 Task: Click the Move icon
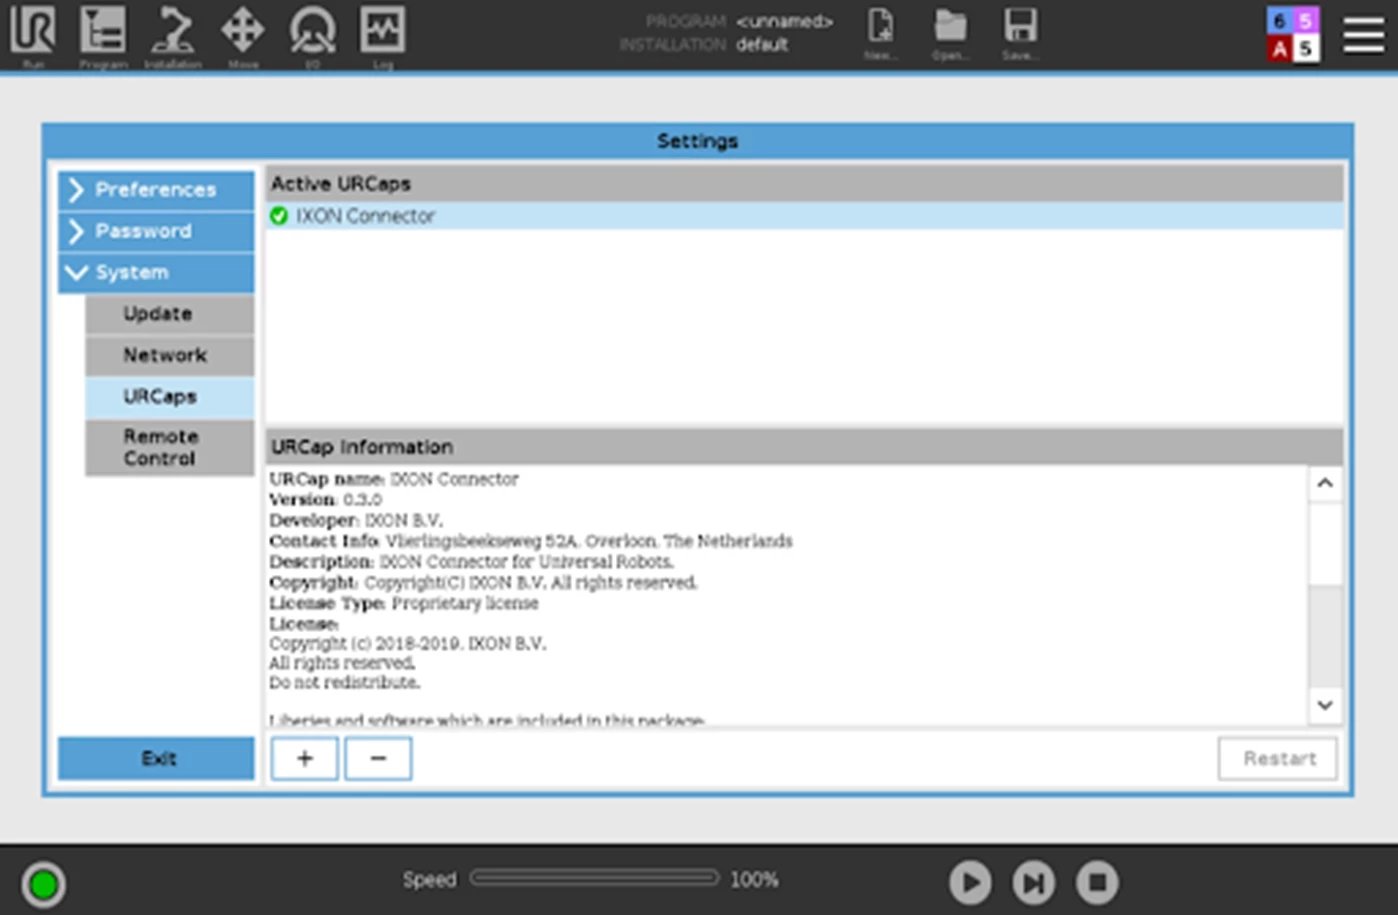point(242,35)
